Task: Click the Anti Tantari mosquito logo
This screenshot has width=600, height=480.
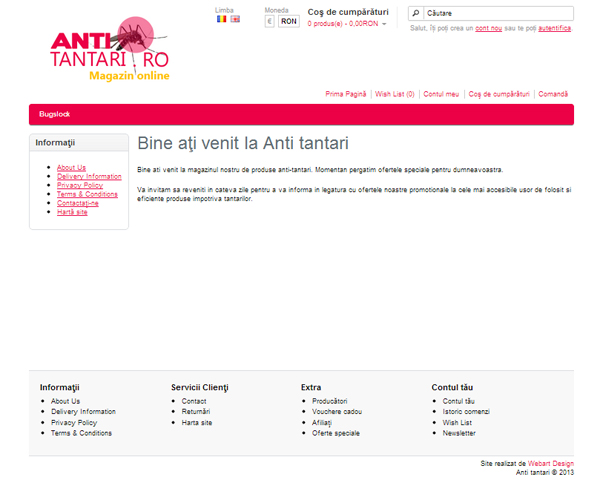Action: tap(110, 50)
